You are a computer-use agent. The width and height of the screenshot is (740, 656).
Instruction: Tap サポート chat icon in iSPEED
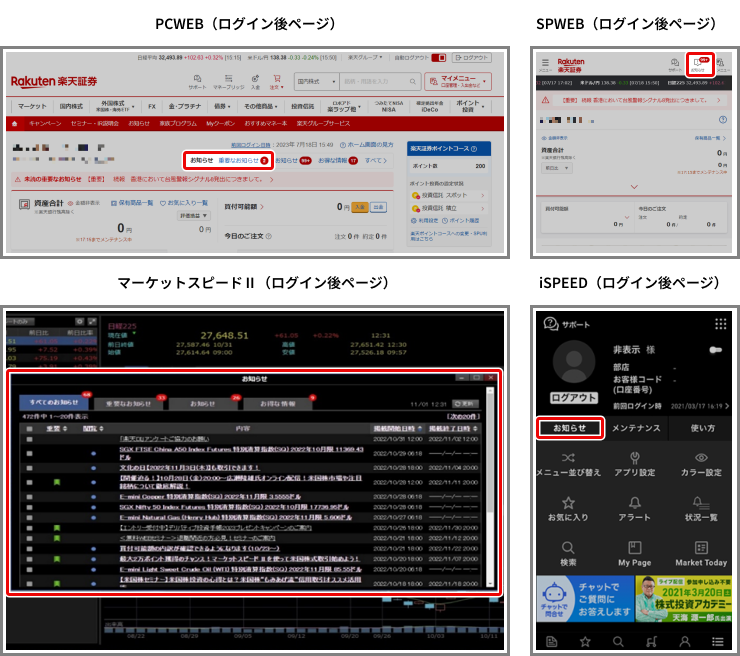coord(551,324)
